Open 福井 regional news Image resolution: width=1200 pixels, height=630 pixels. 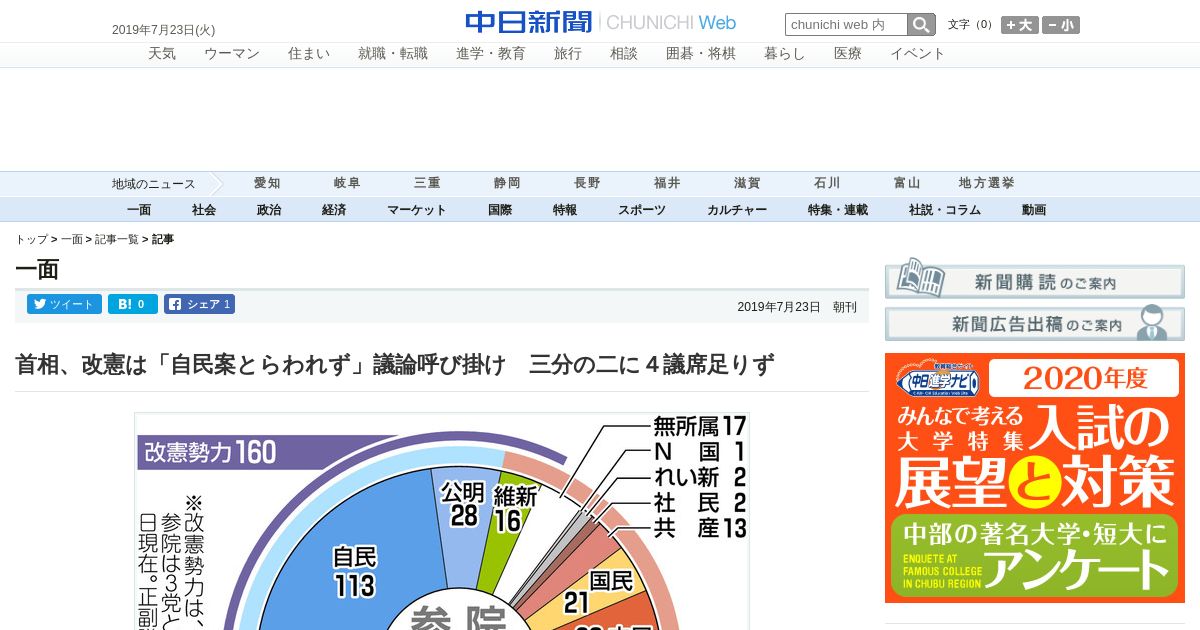pyautogui.click(x=667, y=183)
